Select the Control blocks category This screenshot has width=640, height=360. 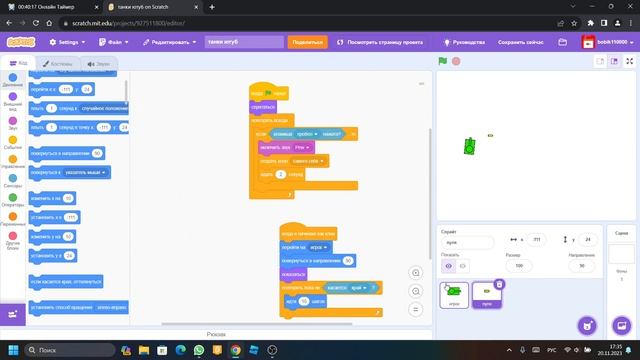(13, 162)
